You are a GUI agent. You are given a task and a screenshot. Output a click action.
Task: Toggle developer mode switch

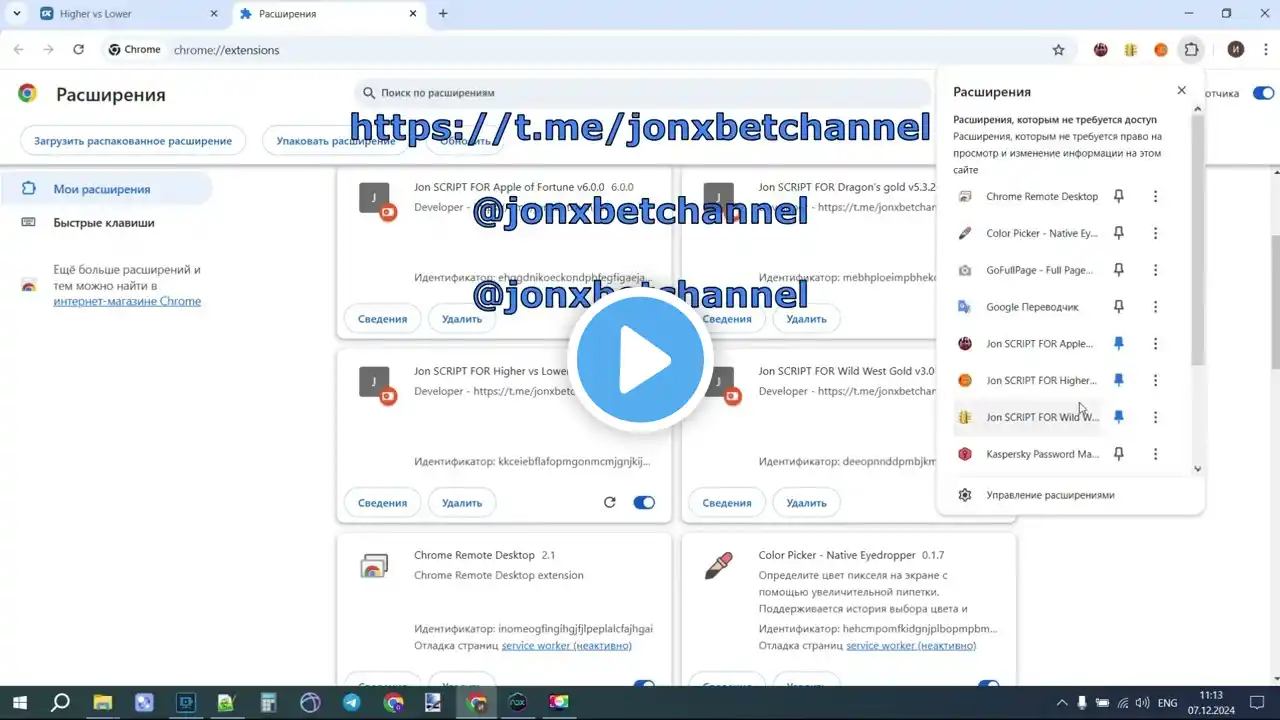(x=1263, y=93)
